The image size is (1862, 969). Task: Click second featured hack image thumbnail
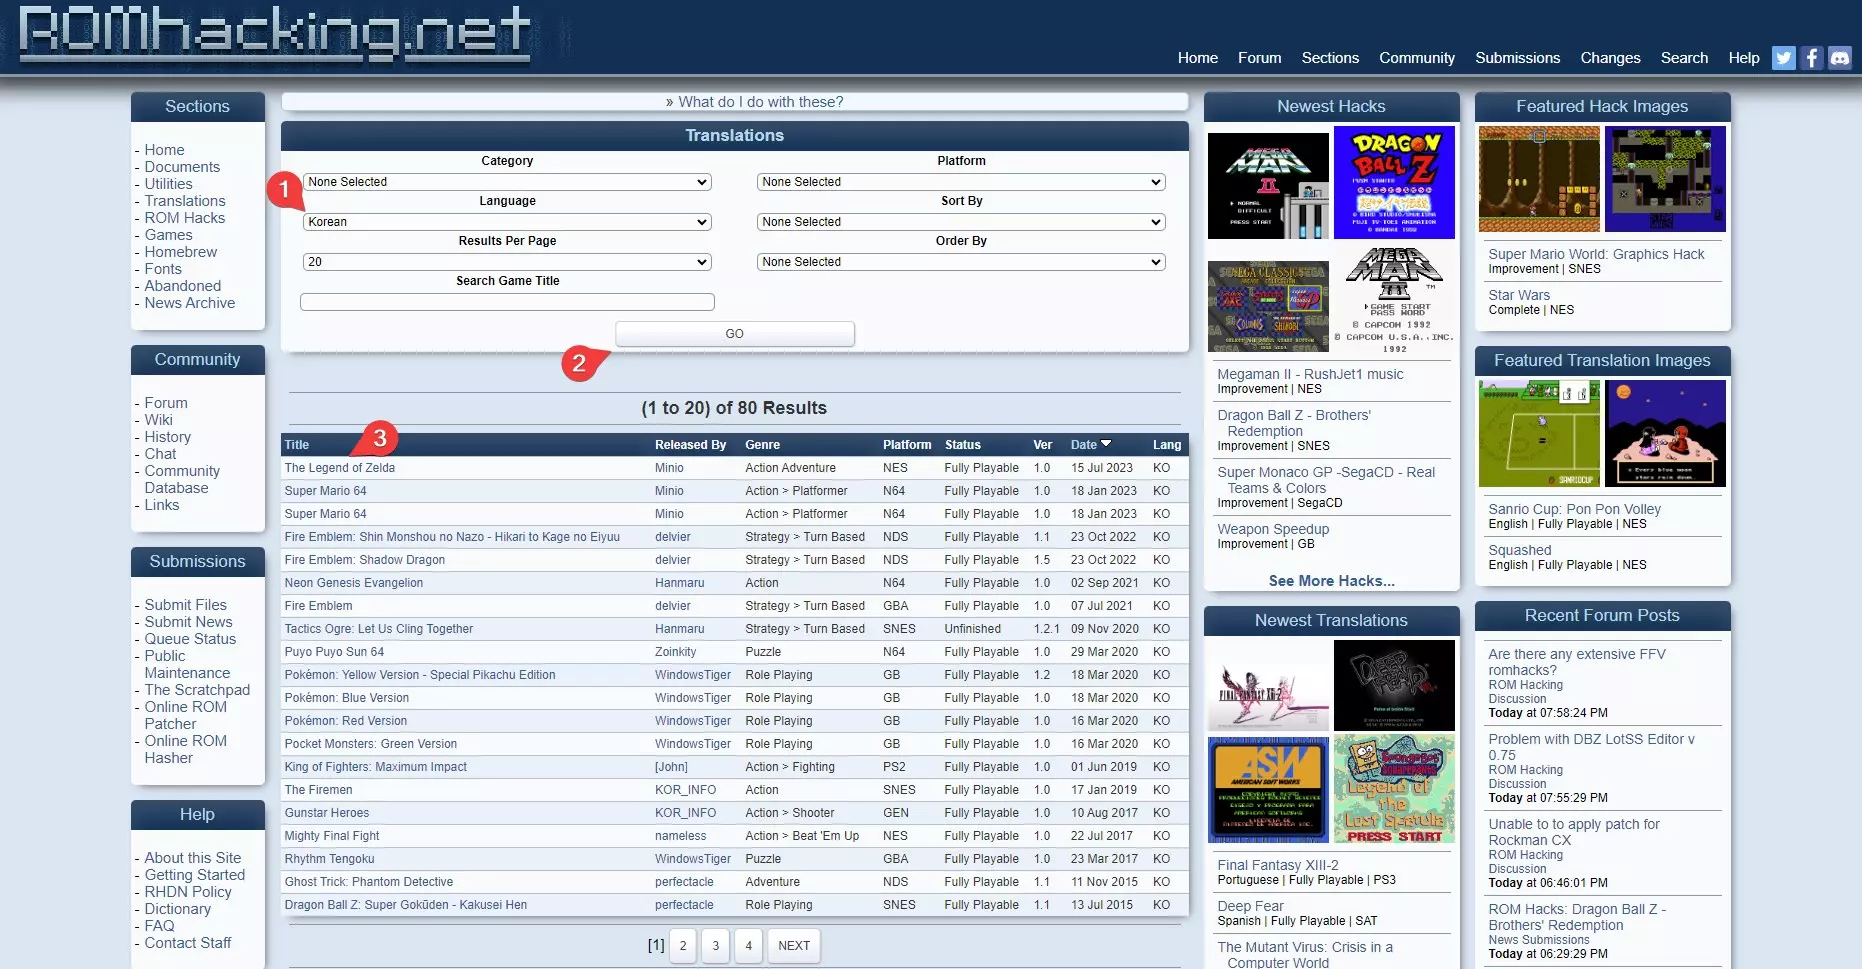[1665, 180]
